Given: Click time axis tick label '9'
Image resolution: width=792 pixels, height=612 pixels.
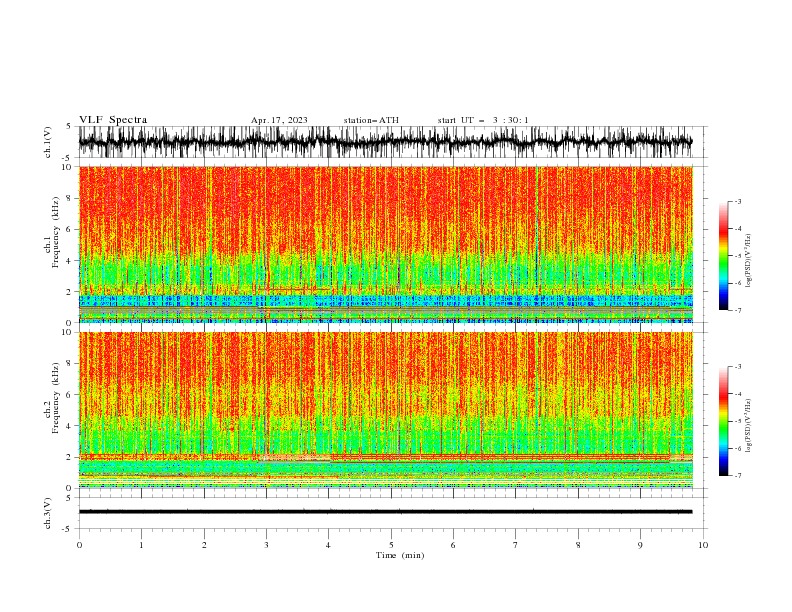Looking at the screenshot, I should point(640,545).
